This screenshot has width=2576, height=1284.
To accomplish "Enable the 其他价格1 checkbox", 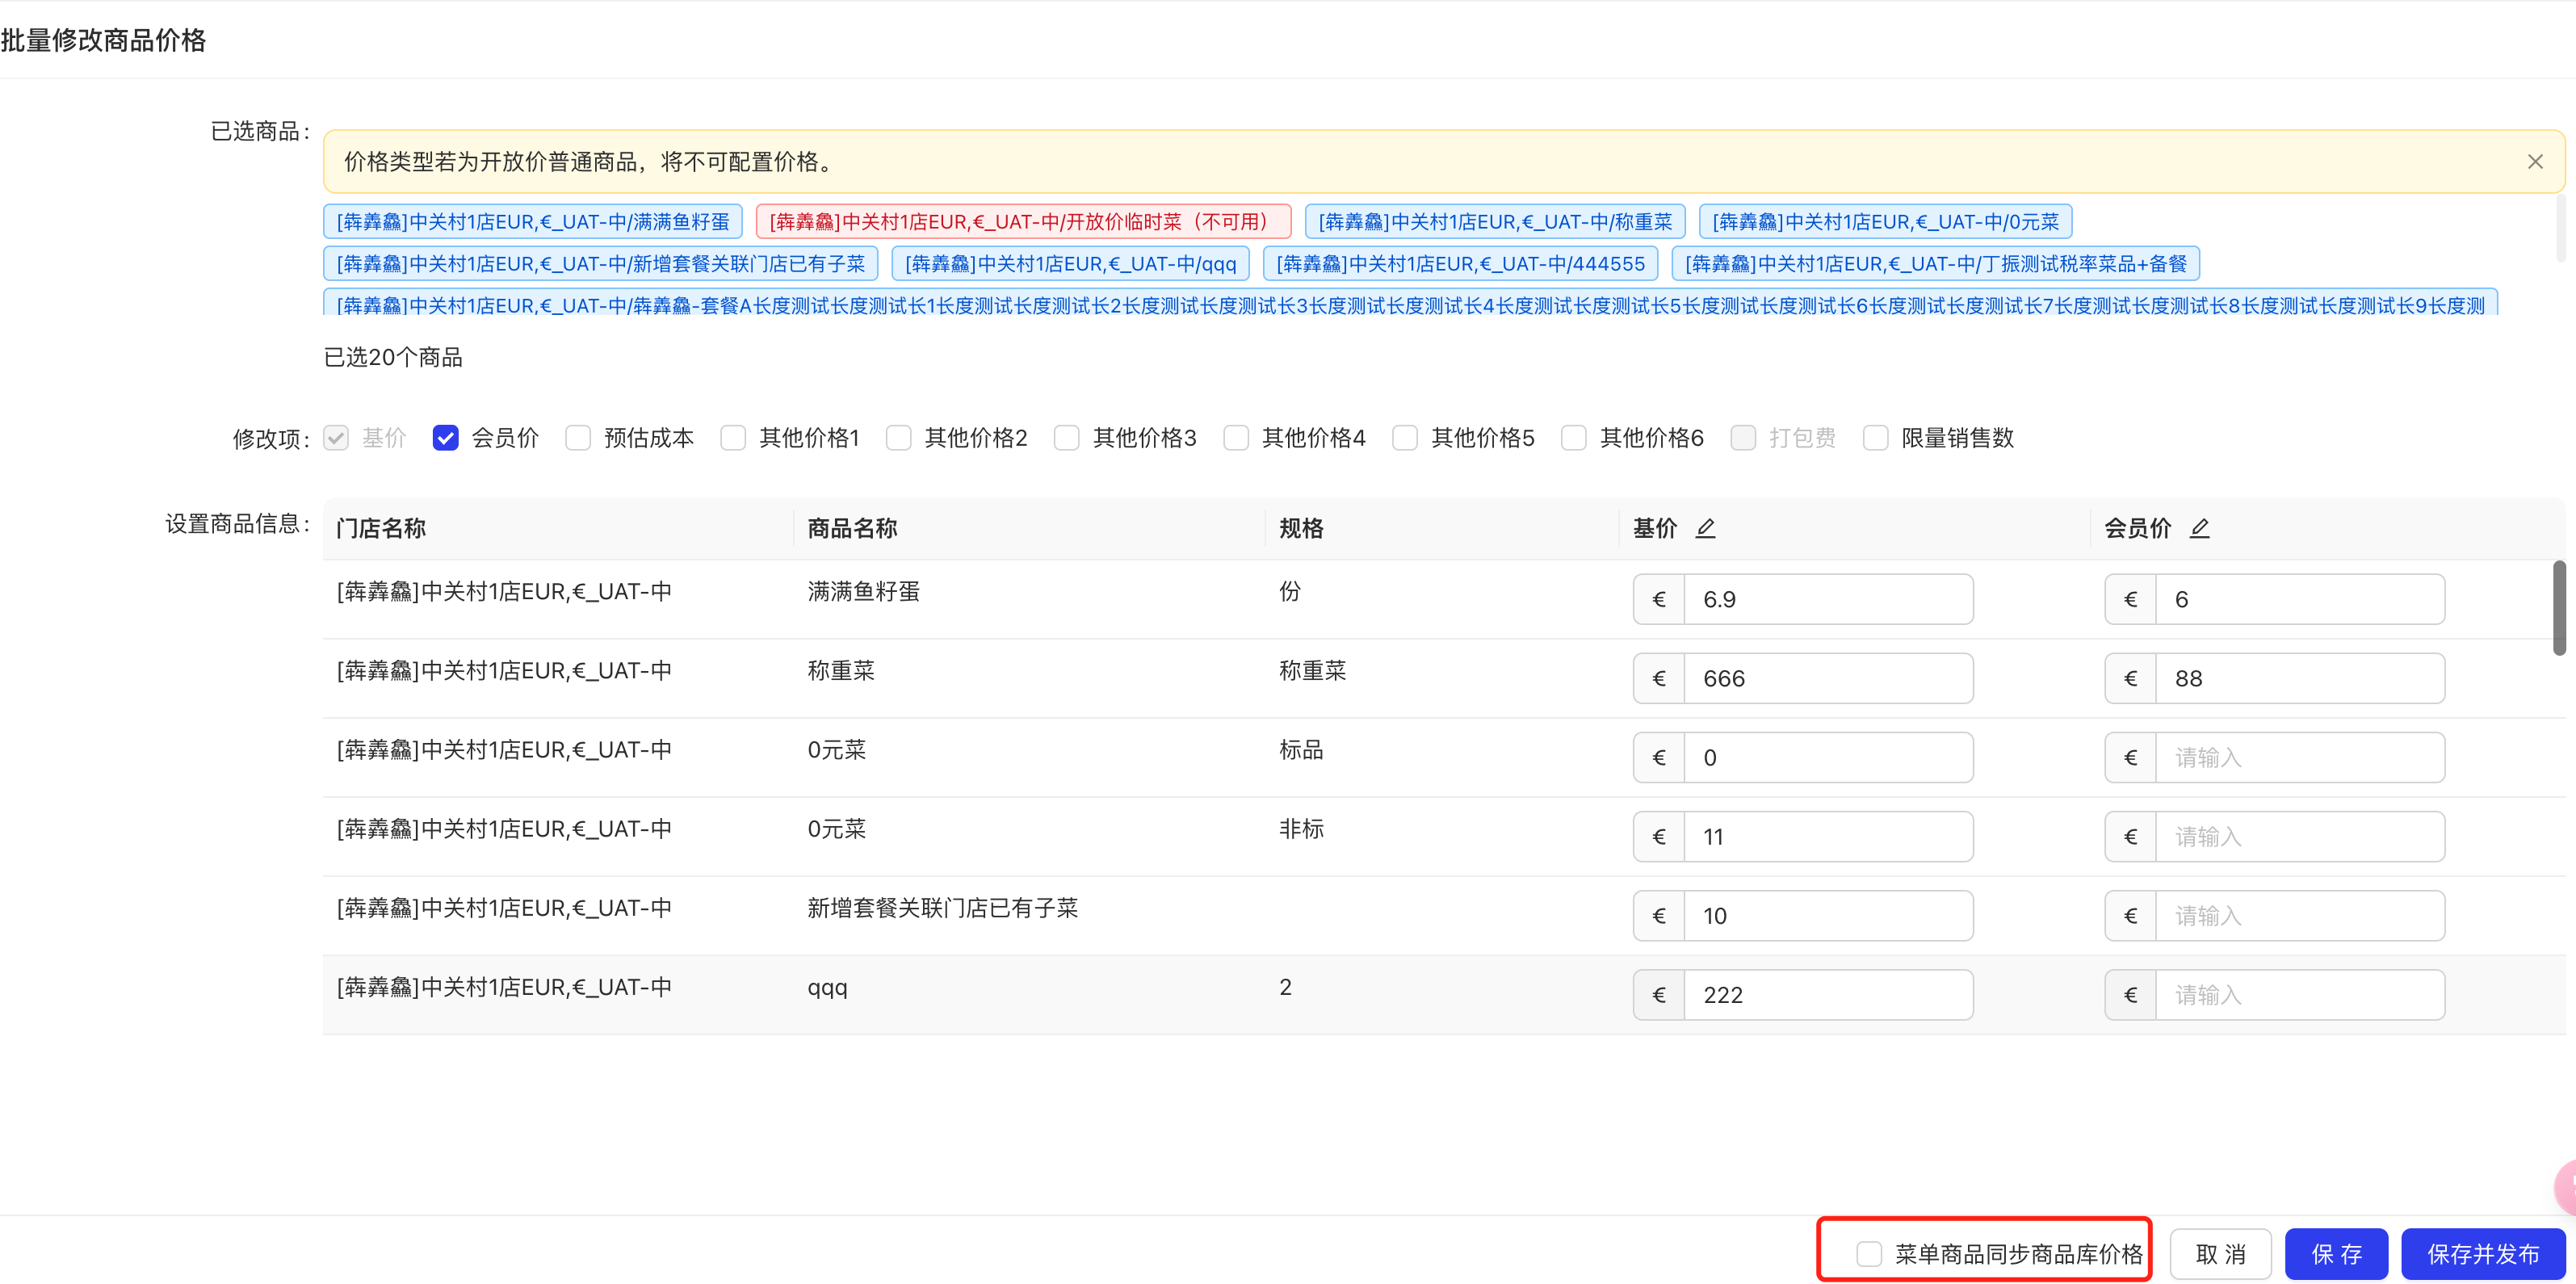I will [733, 438].
